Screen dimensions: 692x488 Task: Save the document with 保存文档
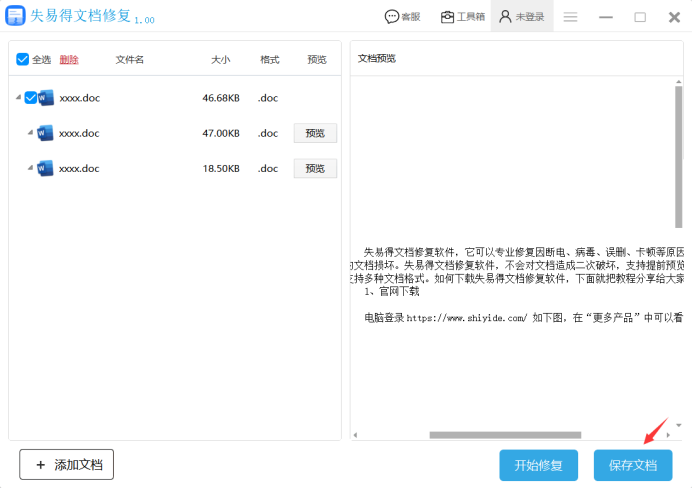tap(633, 465)
